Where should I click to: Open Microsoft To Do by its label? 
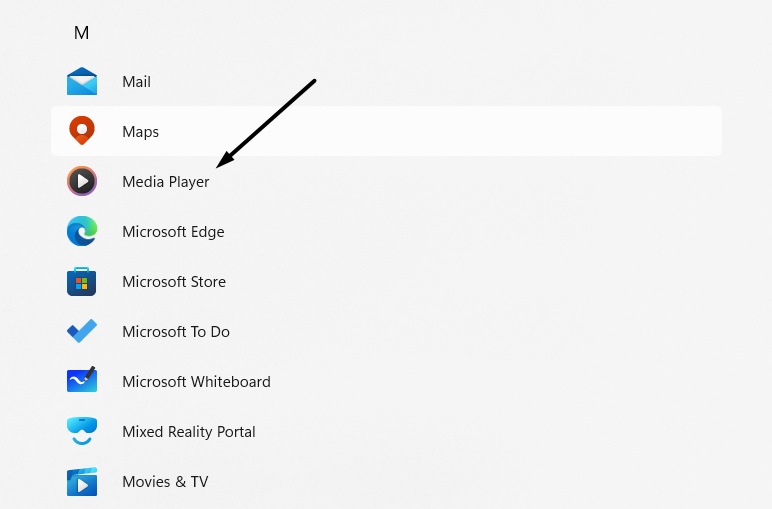tap(176, 332)
